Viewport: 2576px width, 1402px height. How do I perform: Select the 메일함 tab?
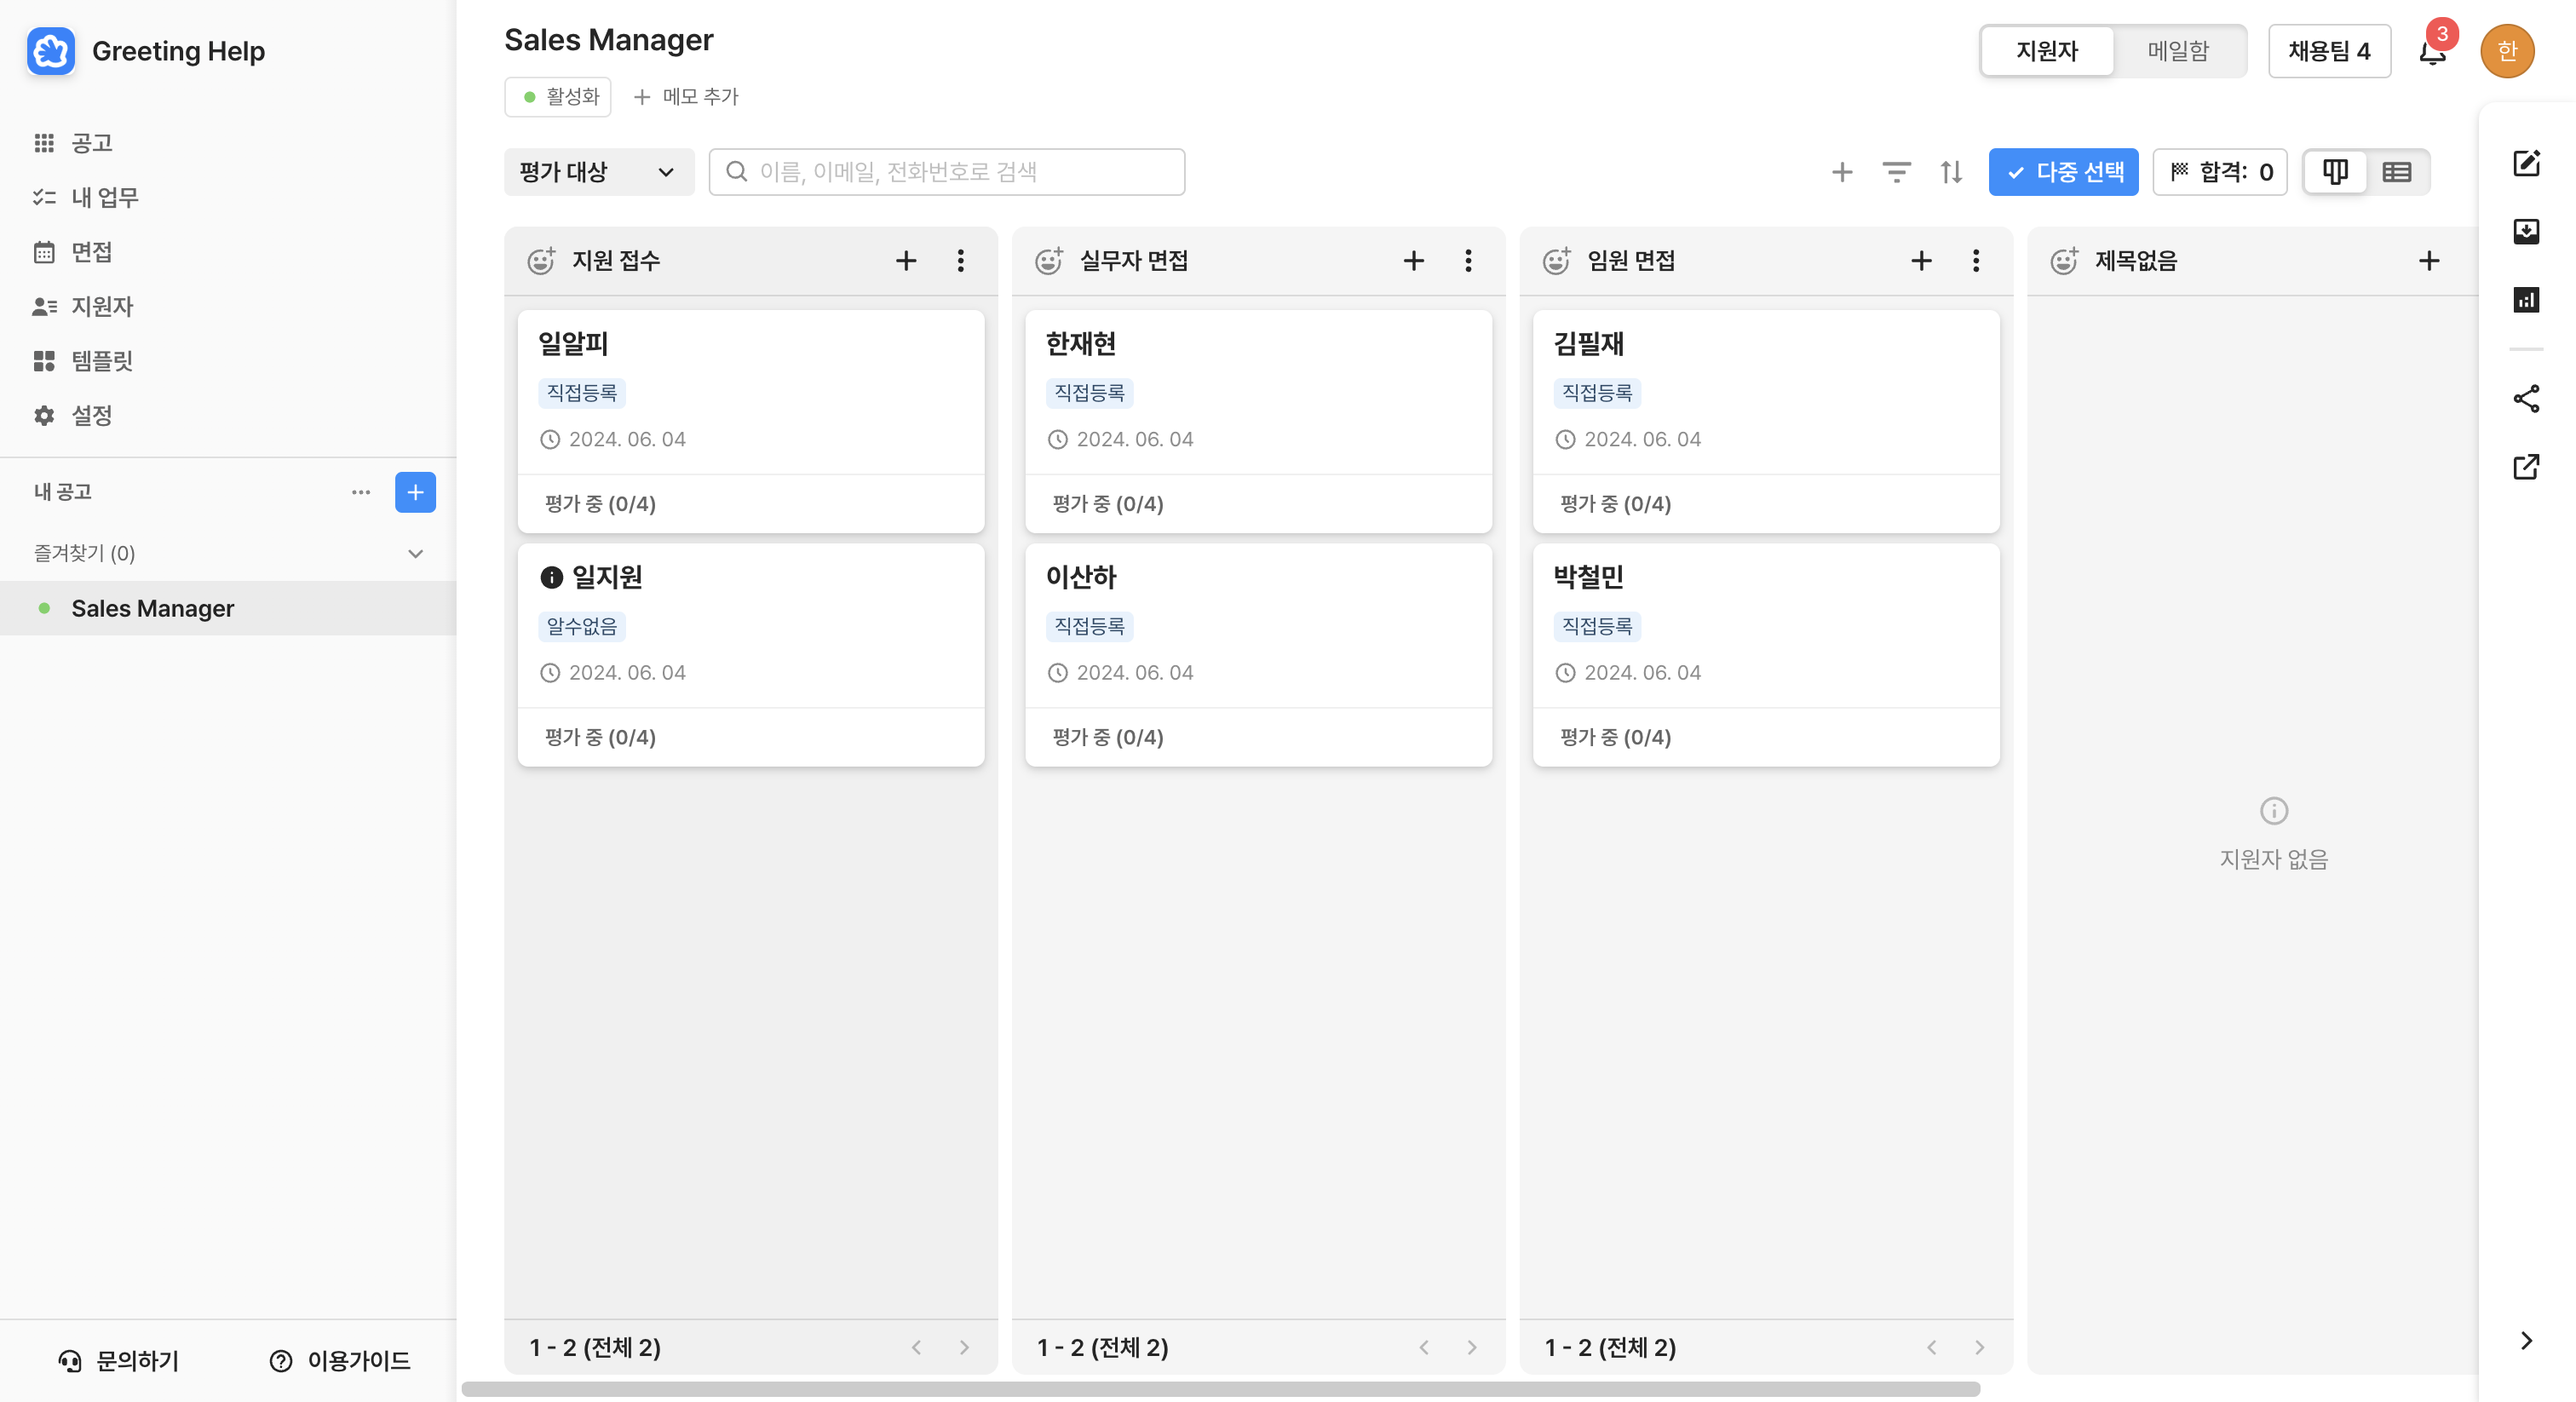pyautogui.click(x=2178, y=51)
